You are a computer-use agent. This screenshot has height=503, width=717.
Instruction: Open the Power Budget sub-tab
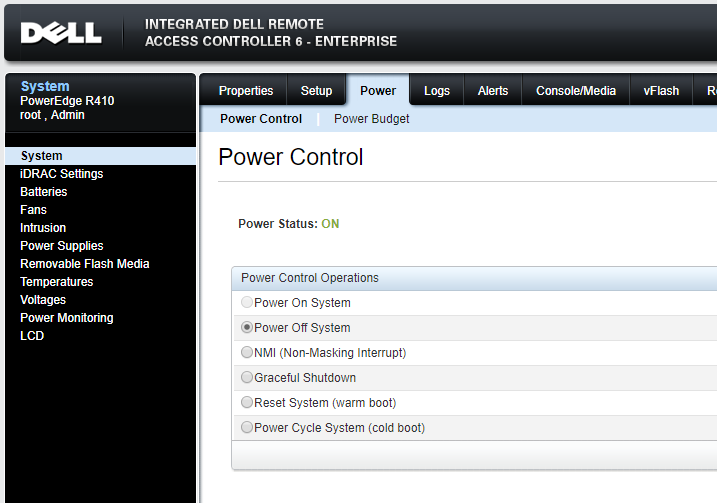[x=371, y=119]
